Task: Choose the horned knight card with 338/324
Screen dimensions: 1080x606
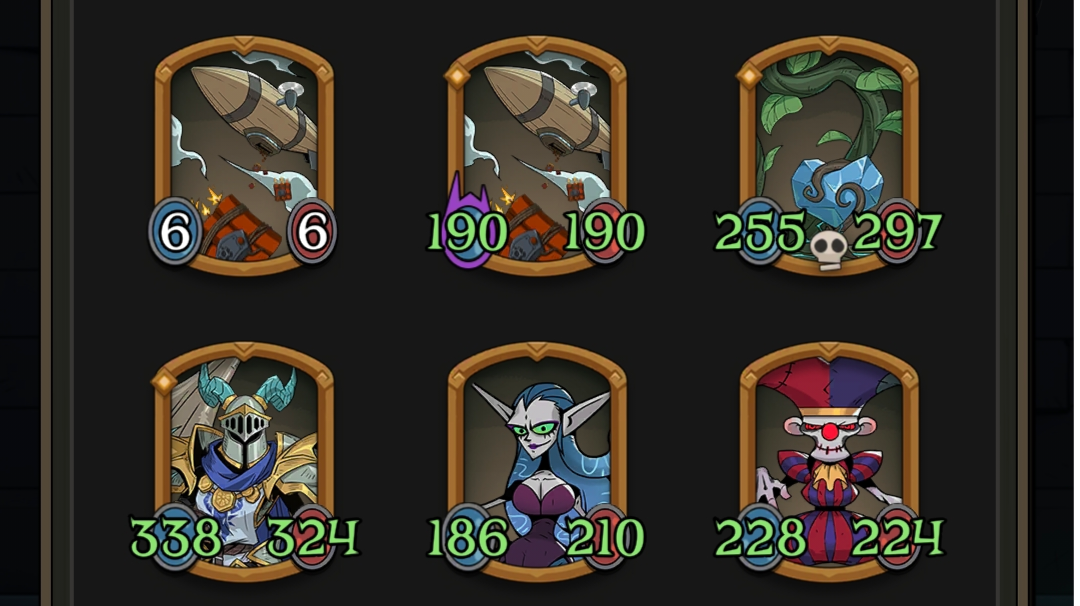Action: 244,462
